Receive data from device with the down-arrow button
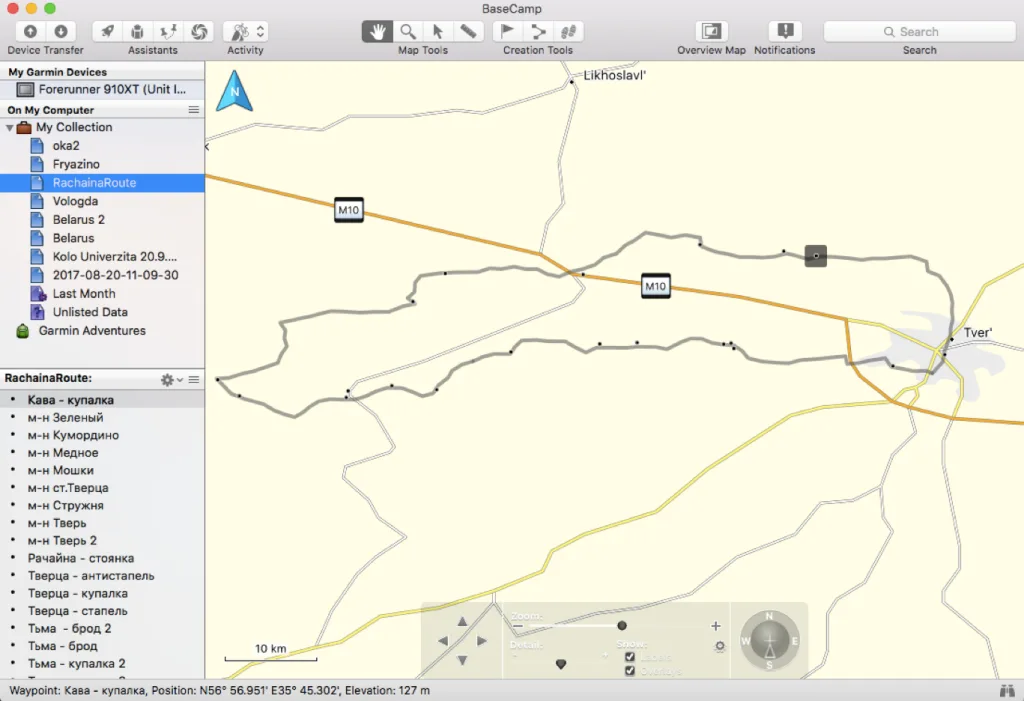The height and width of the screenshot is (701, 1024). (61, 31)
